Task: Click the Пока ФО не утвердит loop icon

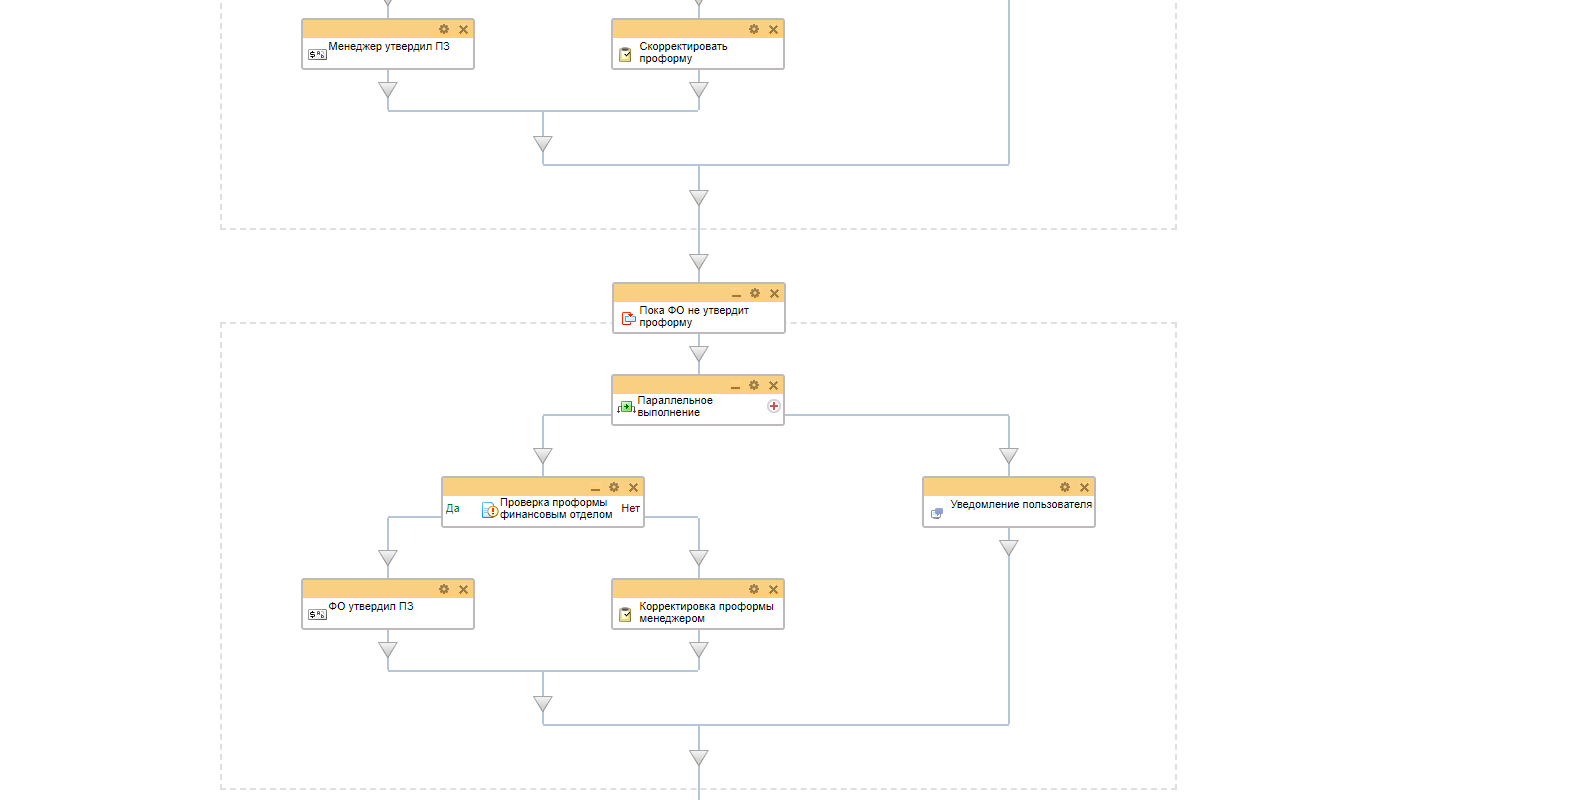Action: point(628,318)
